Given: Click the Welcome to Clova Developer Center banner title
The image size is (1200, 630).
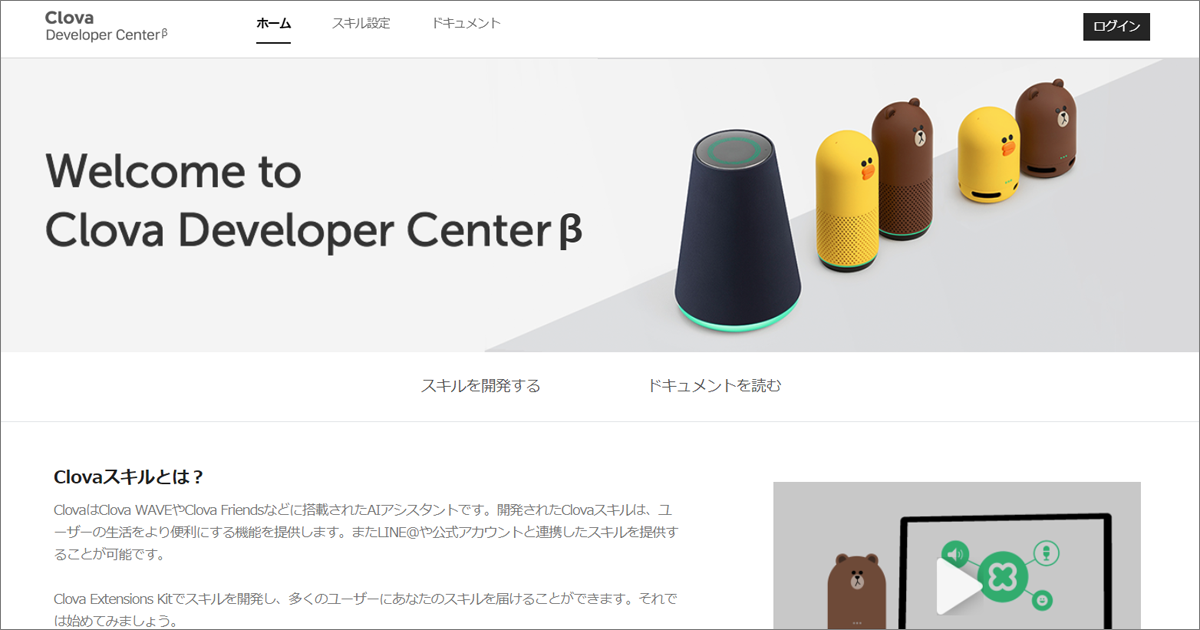Looking at the screenshot, I should pyautogui.click(x=313, y=201).
